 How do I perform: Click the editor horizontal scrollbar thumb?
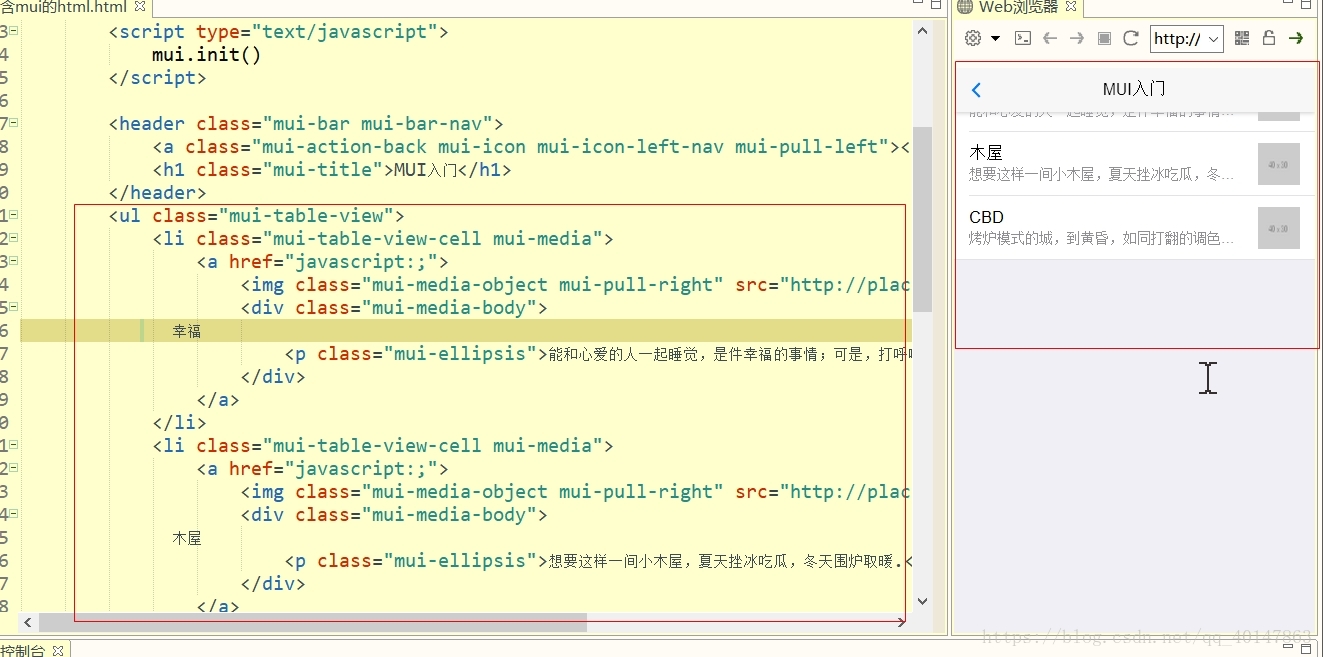pos(313,622)
